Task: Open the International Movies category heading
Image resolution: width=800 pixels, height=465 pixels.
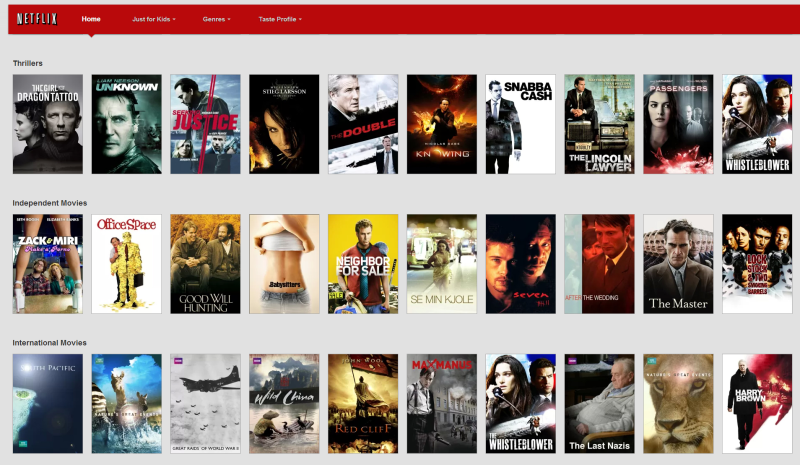Action: point(49,343)
